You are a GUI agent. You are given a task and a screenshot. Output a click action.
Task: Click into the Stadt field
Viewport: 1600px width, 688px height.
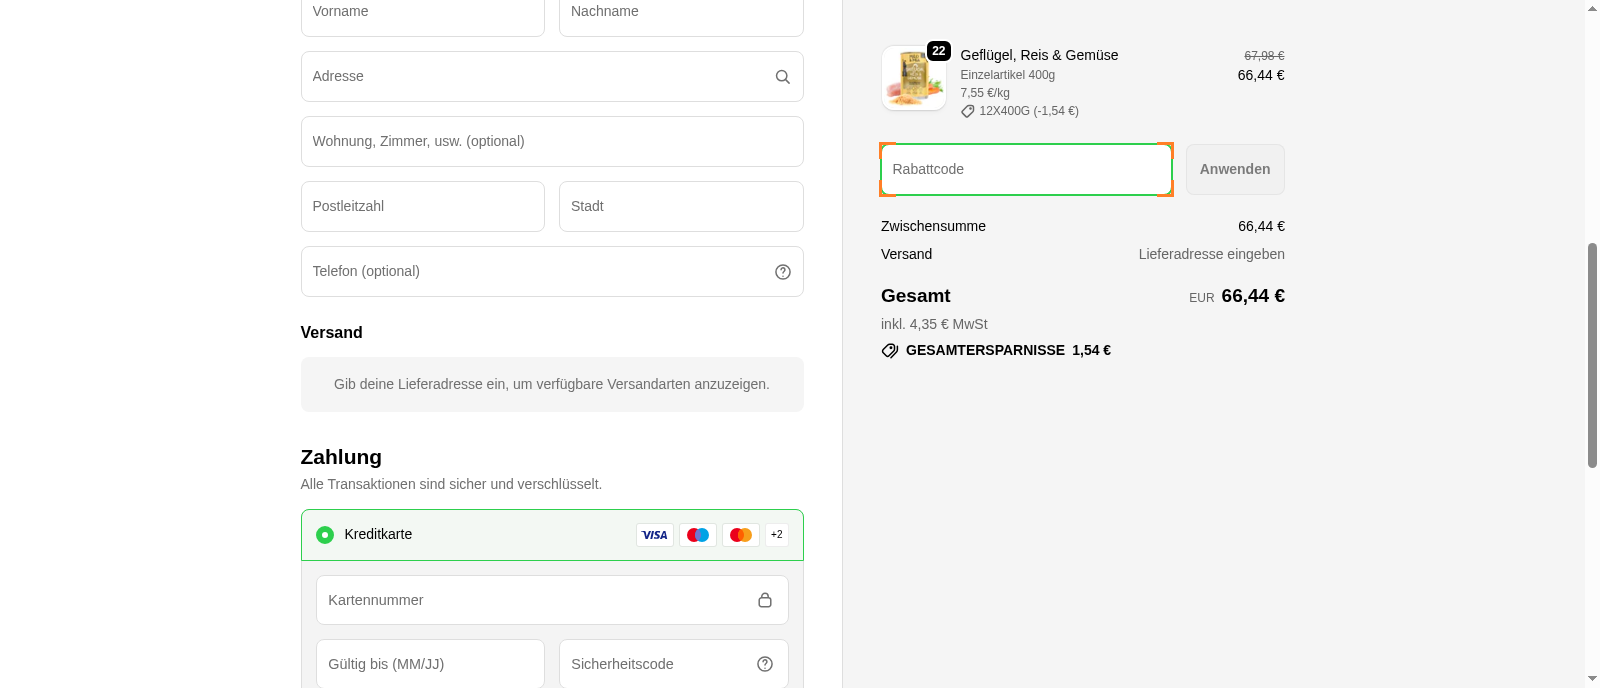680,207
